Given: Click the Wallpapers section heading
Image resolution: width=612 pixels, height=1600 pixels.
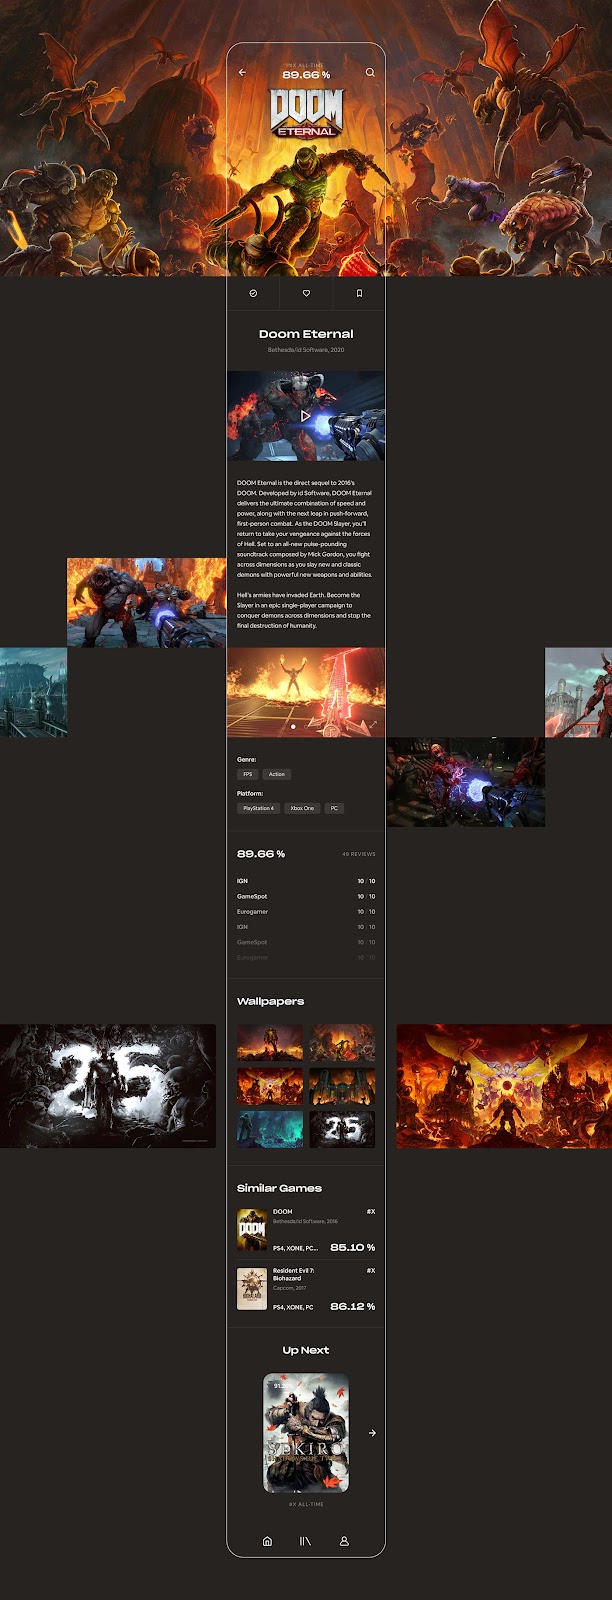Looking at the screenshot, I should 270,1001.
